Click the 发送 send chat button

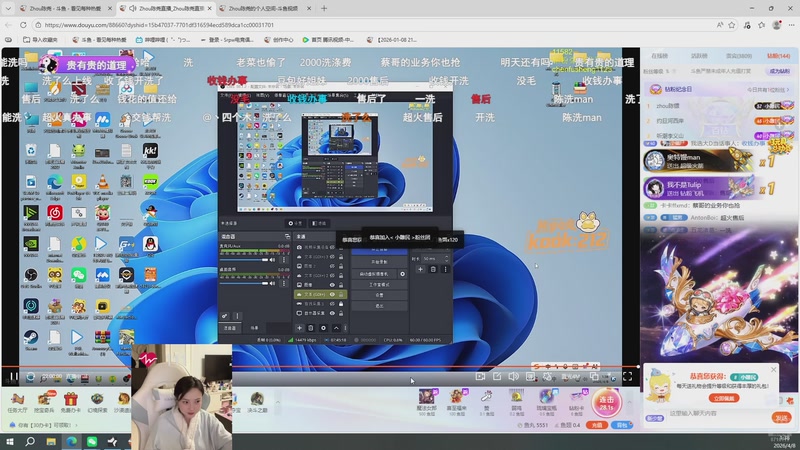(781, 418)
